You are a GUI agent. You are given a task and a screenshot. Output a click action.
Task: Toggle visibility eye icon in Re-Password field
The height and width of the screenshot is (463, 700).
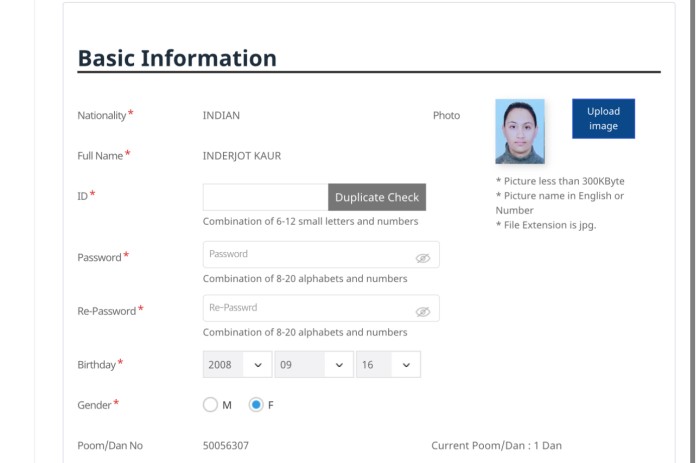point(422,311)
